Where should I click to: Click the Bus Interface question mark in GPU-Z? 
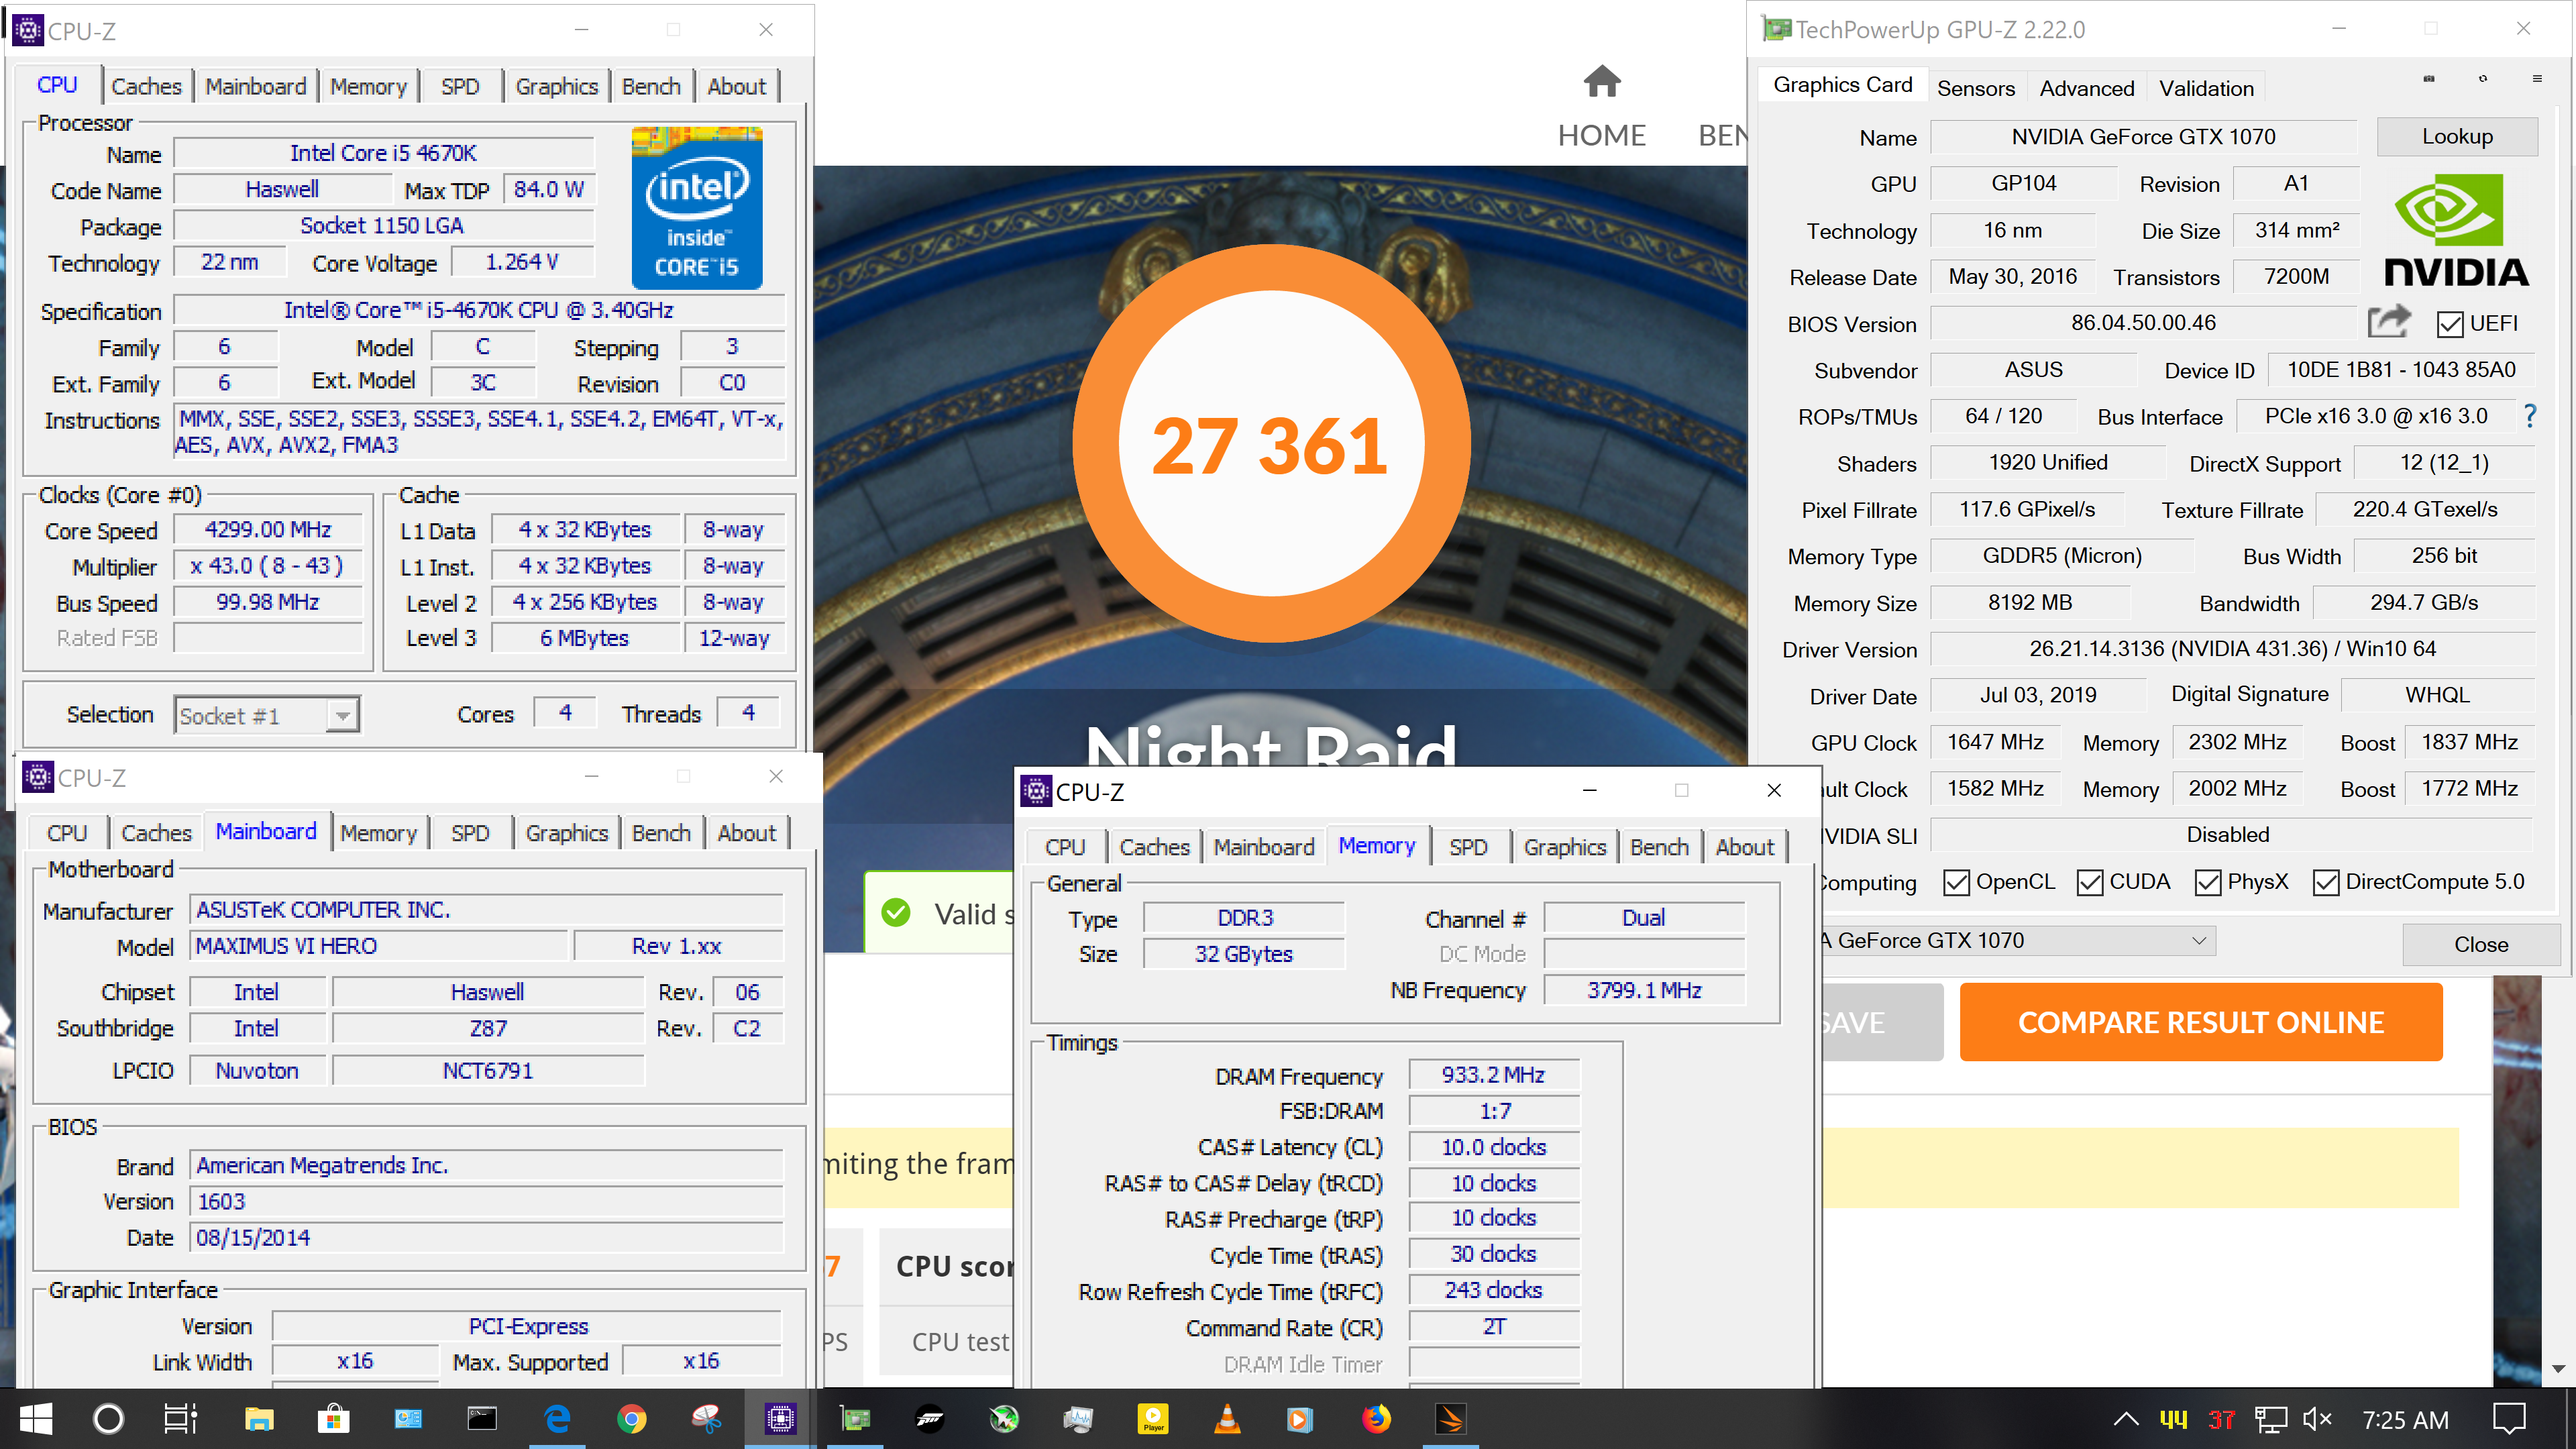[x=2530, y=416]
